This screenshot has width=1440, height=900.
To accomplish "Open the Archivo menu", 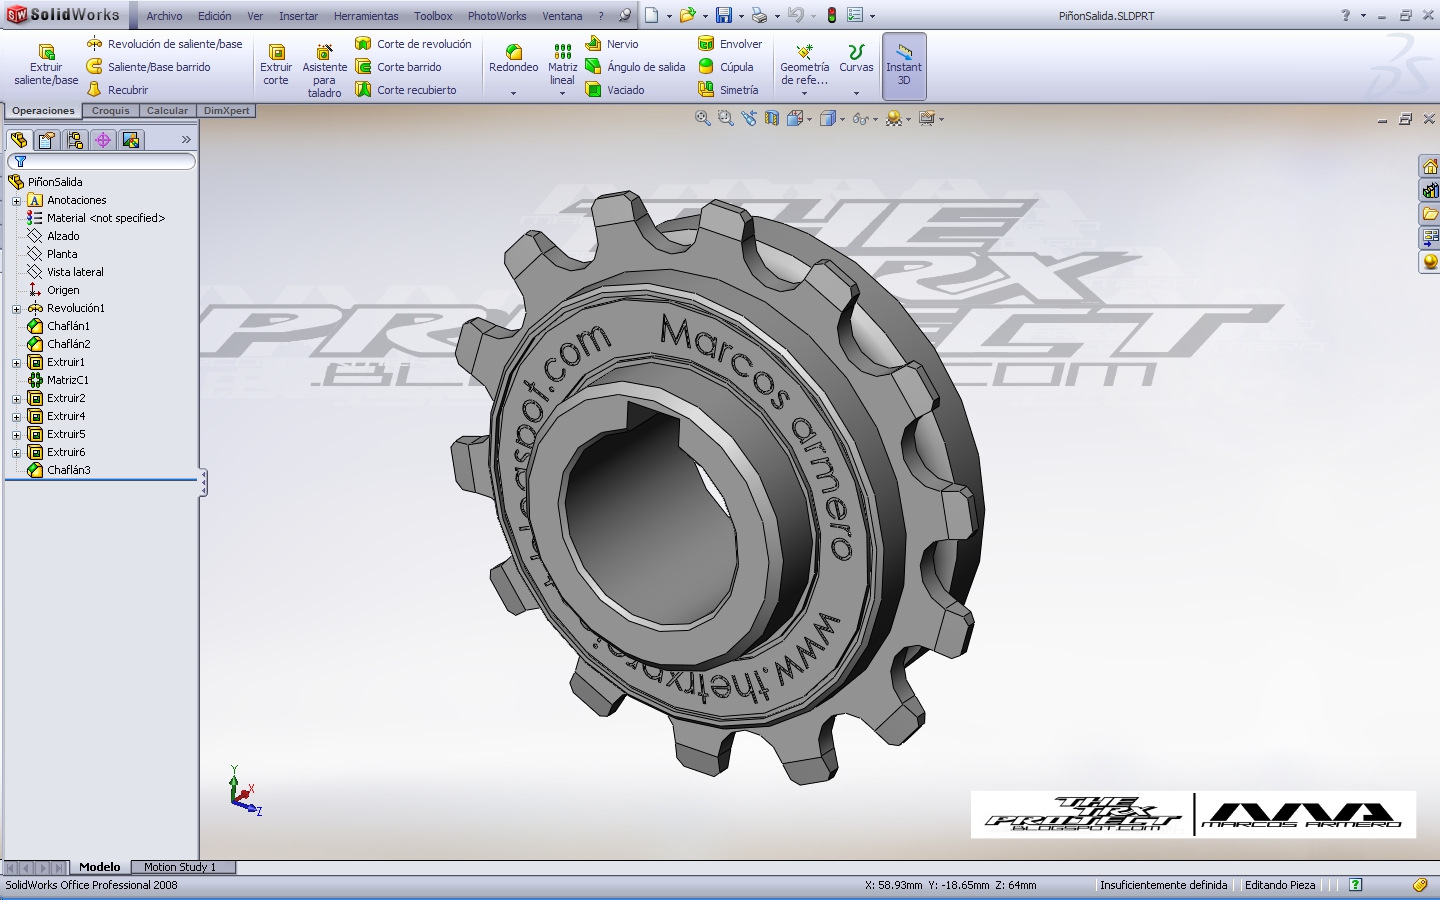I will coord(164,16).
